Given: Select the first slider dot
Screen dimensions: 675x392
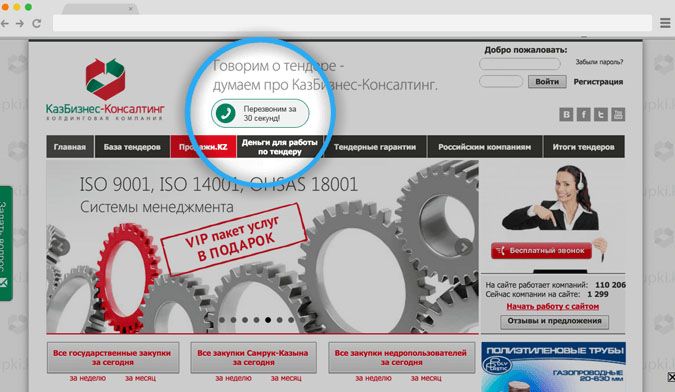Looking at the screenshot, I should [x=222, y=320].
